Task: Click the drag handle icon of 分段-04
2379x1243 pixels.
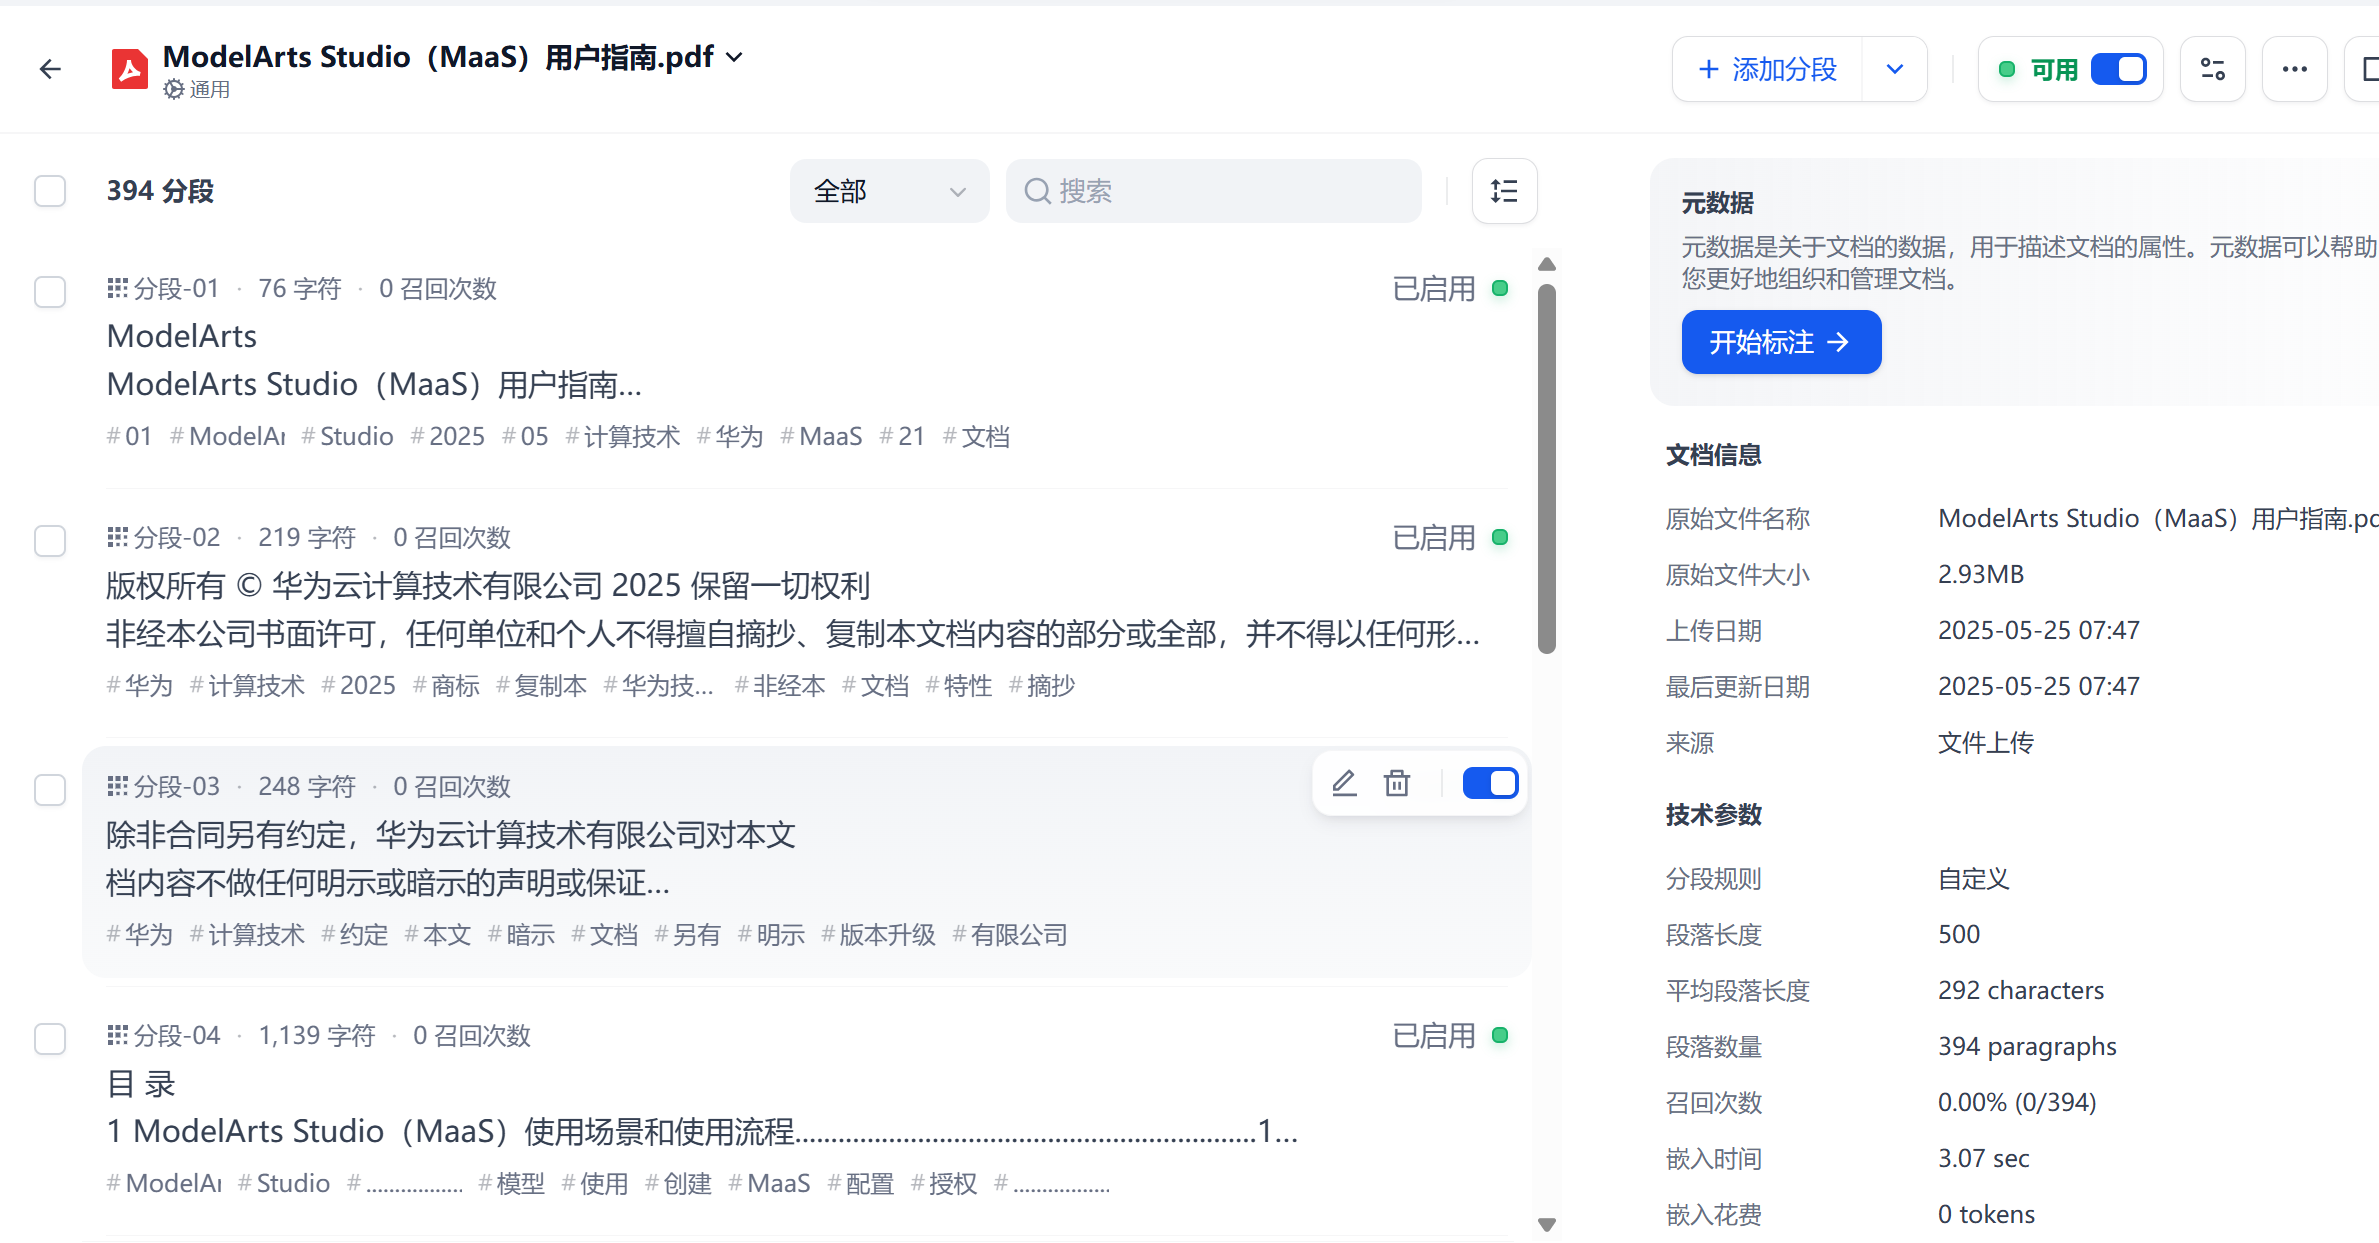Action: coord(117,1035)
